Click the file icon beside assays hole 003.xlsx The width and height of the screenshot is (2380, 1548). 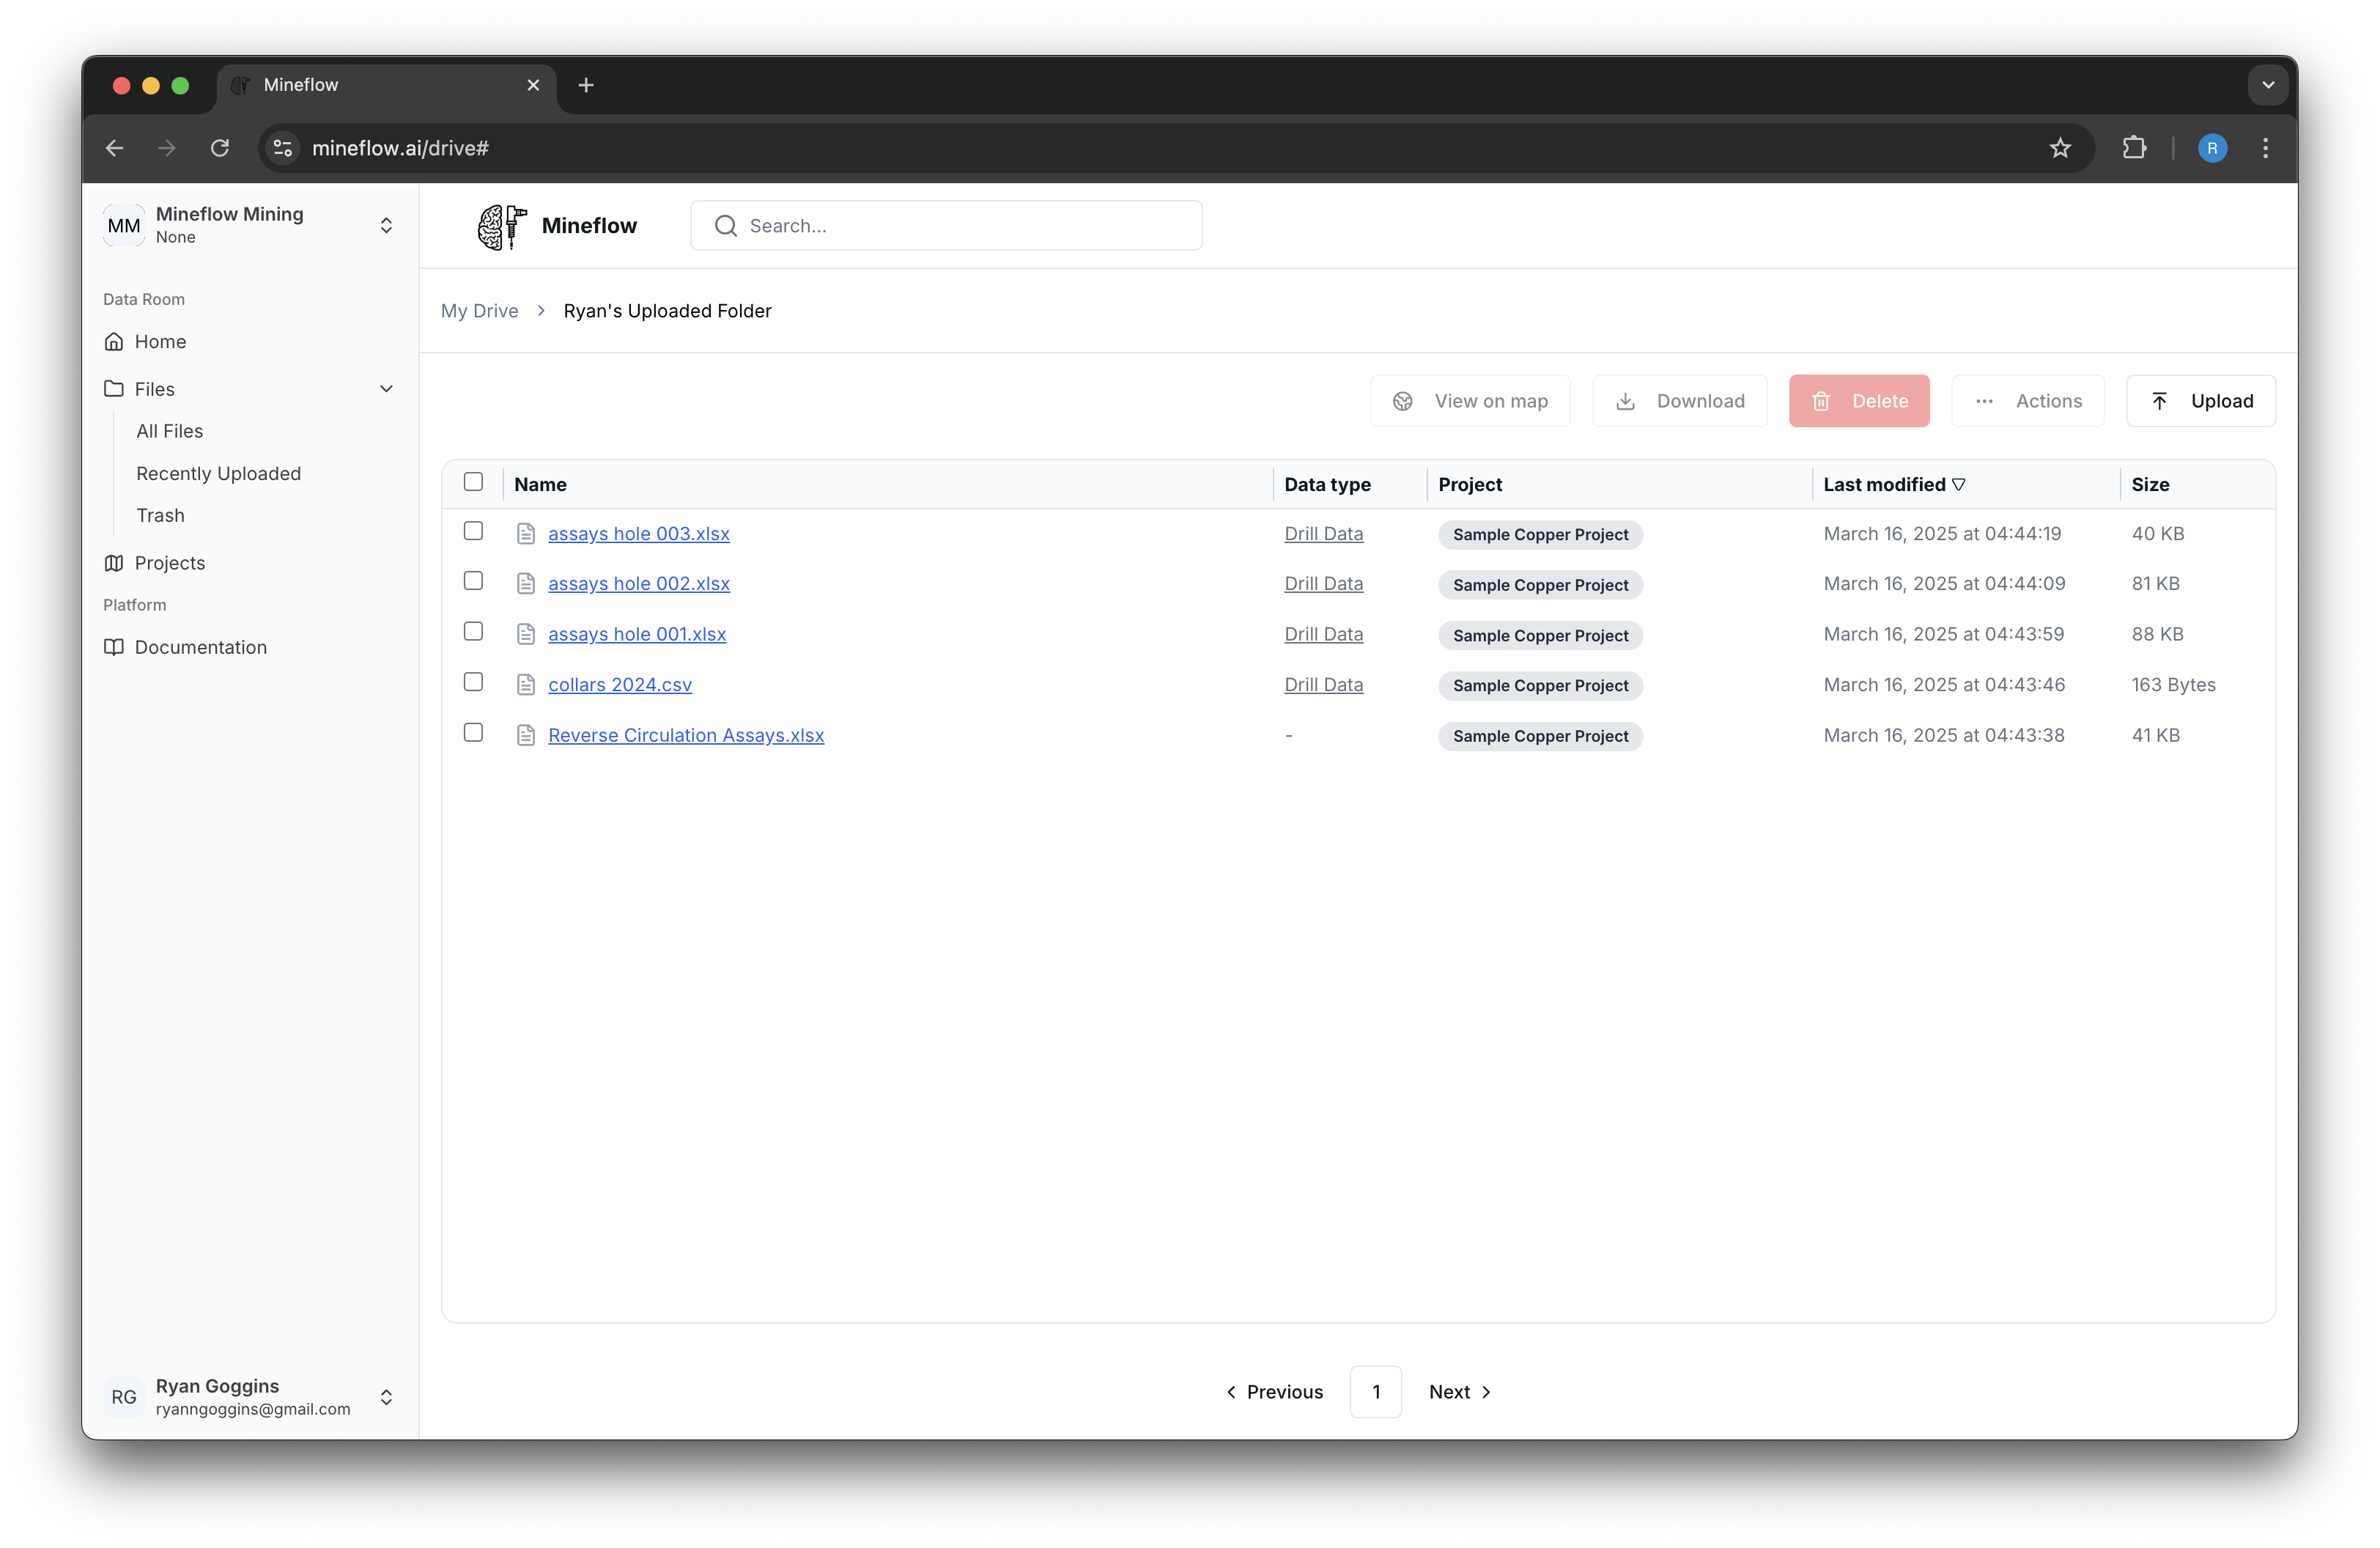[526, 534]
